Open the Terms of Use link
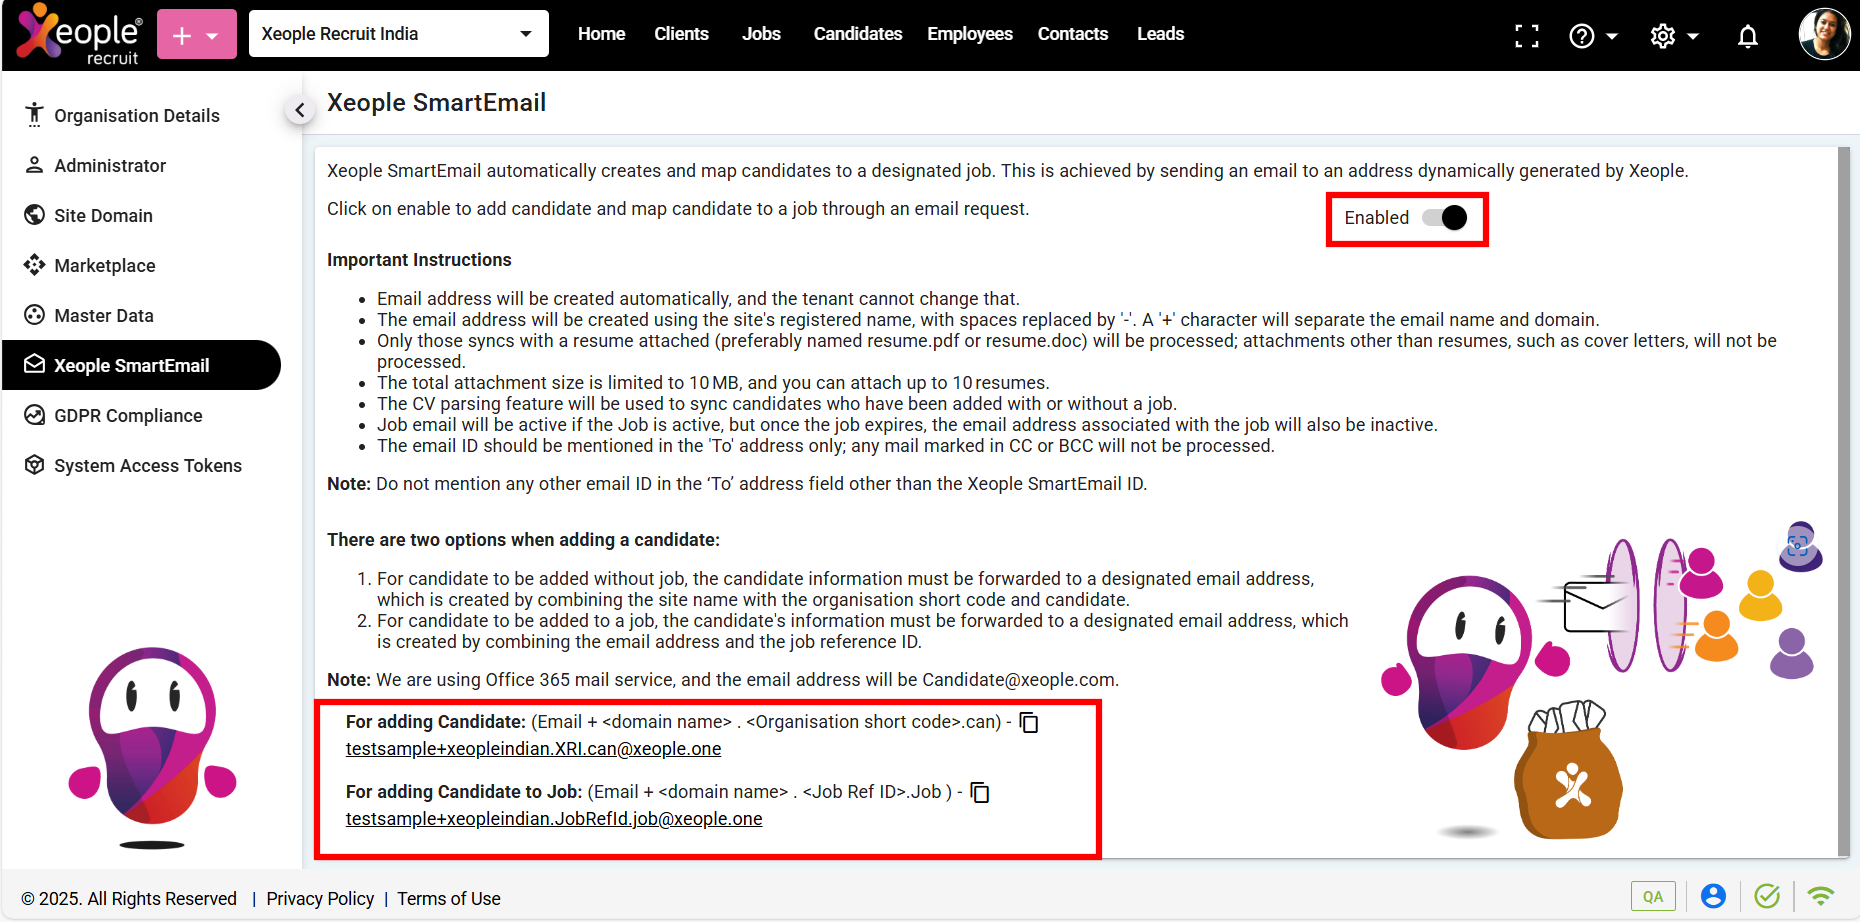 pyautogui.click(x=449, y=898)
